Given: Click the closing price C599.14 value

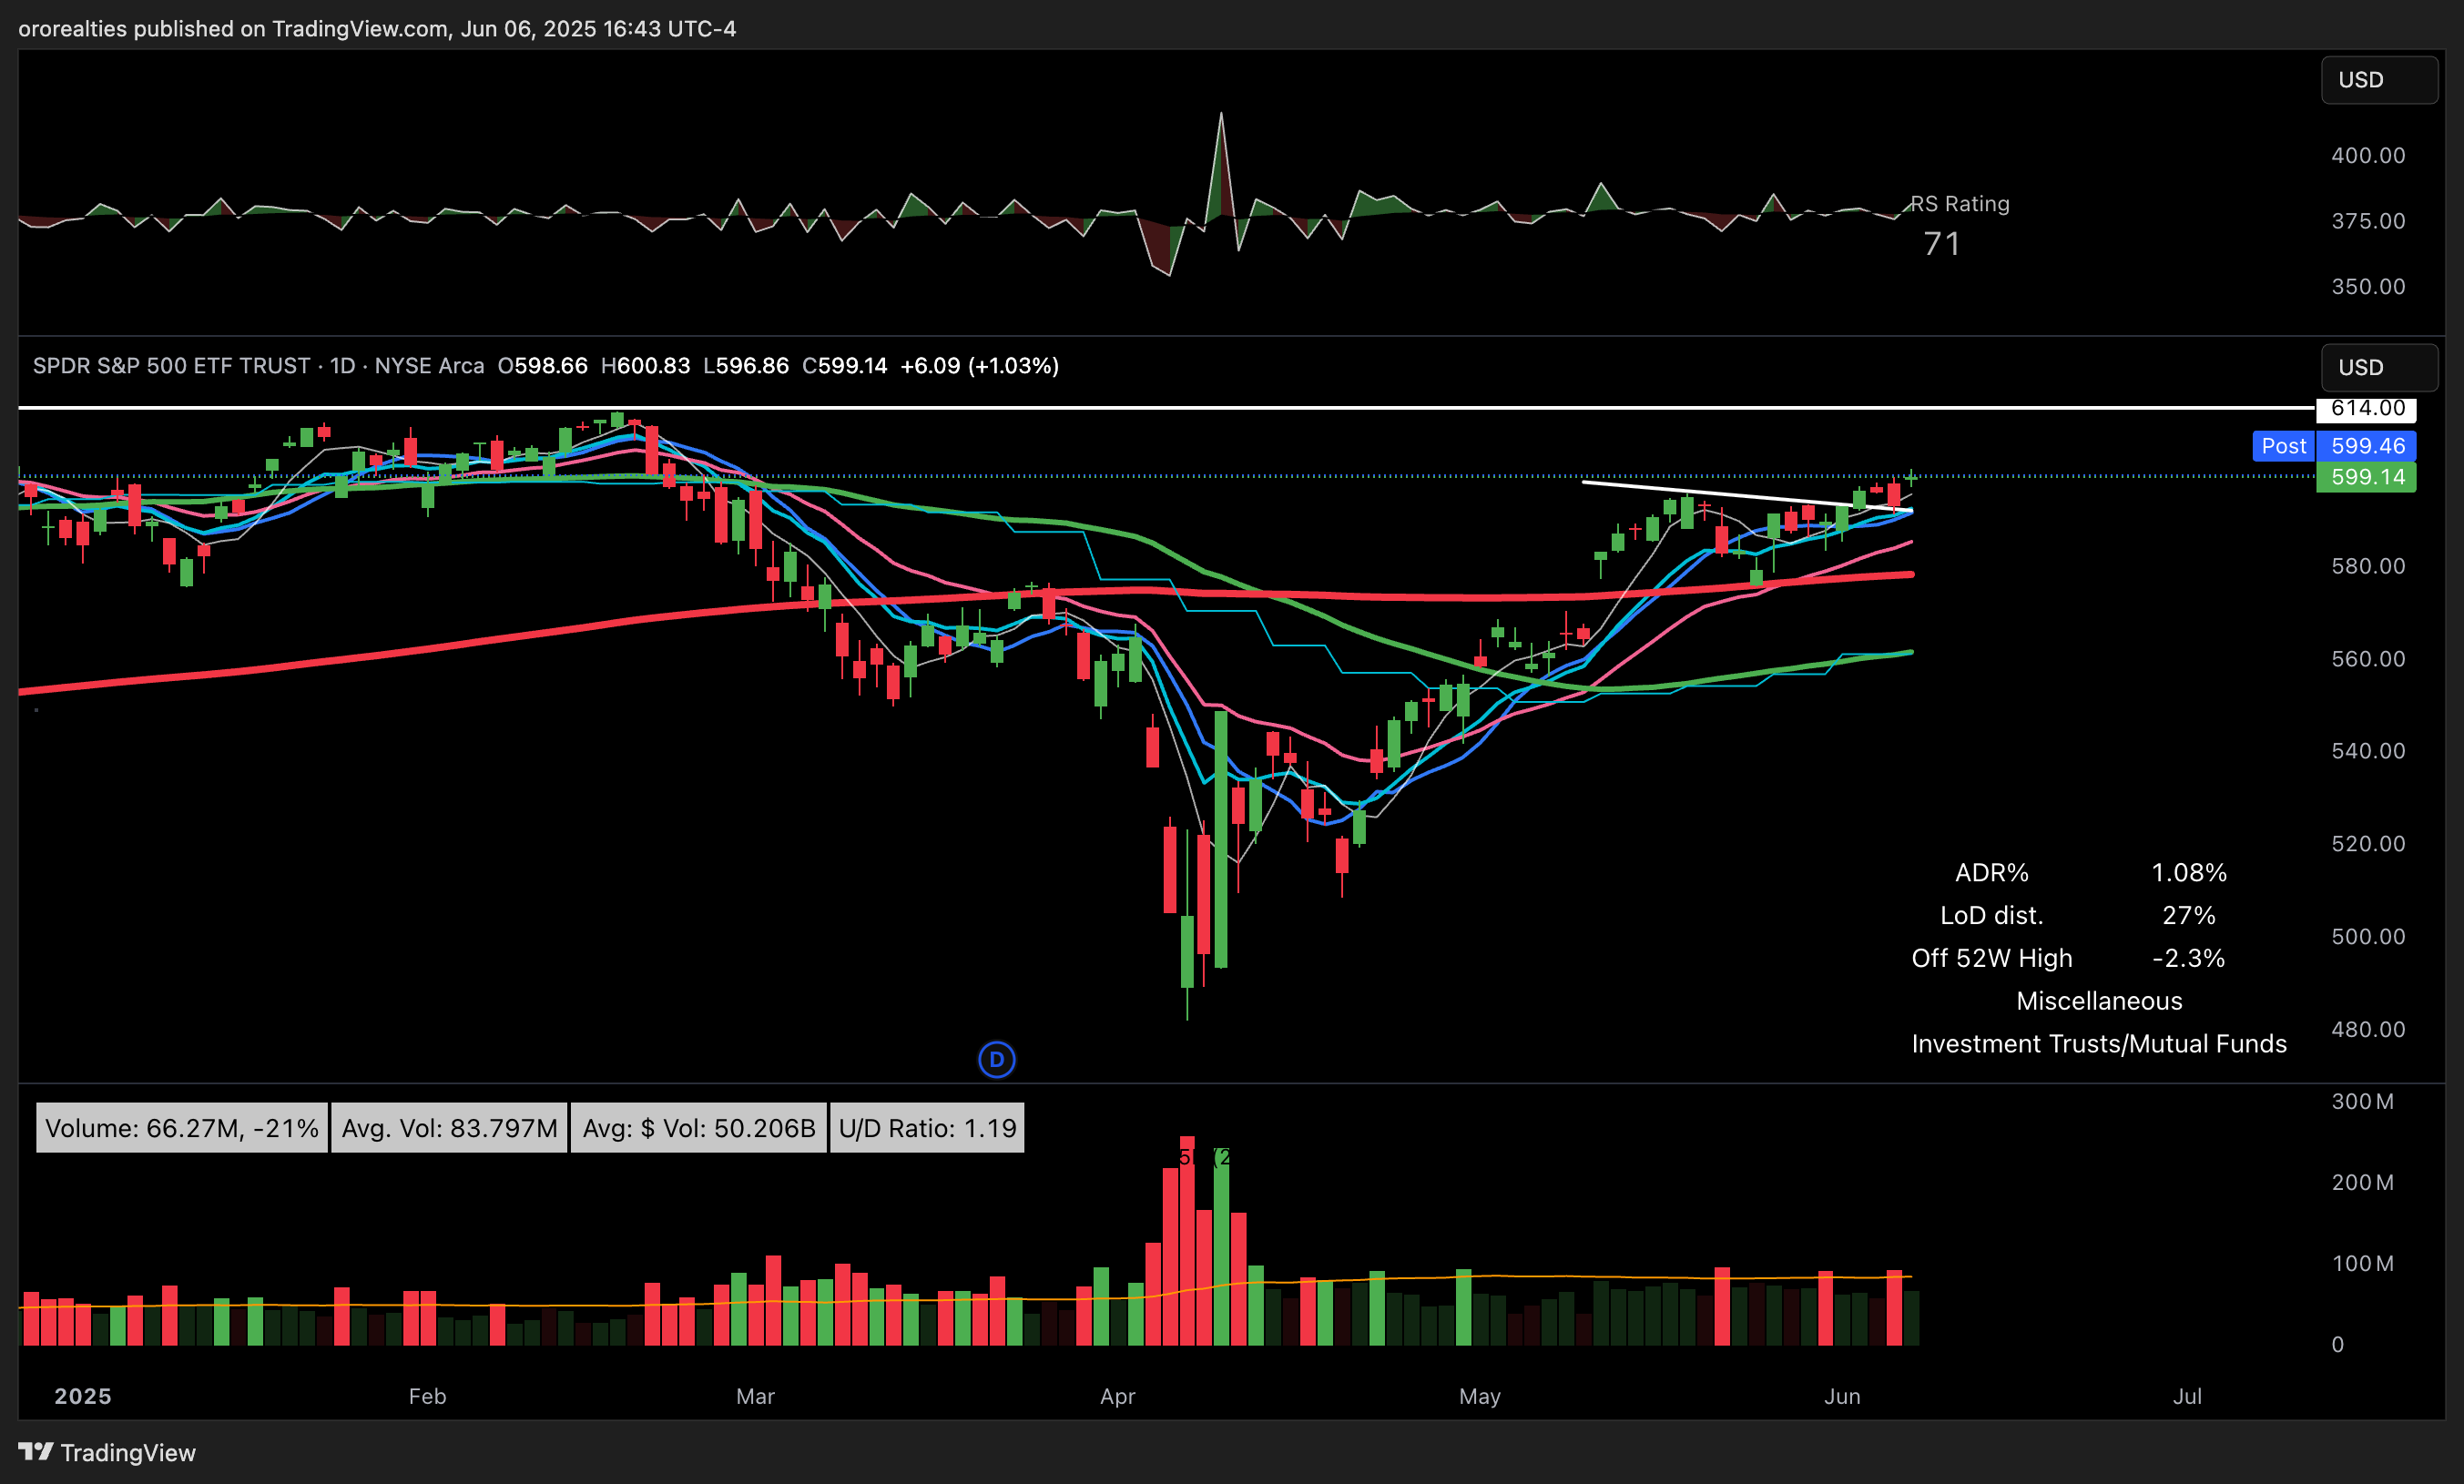Looking at the screenshot, I should [x=845, y=366].
